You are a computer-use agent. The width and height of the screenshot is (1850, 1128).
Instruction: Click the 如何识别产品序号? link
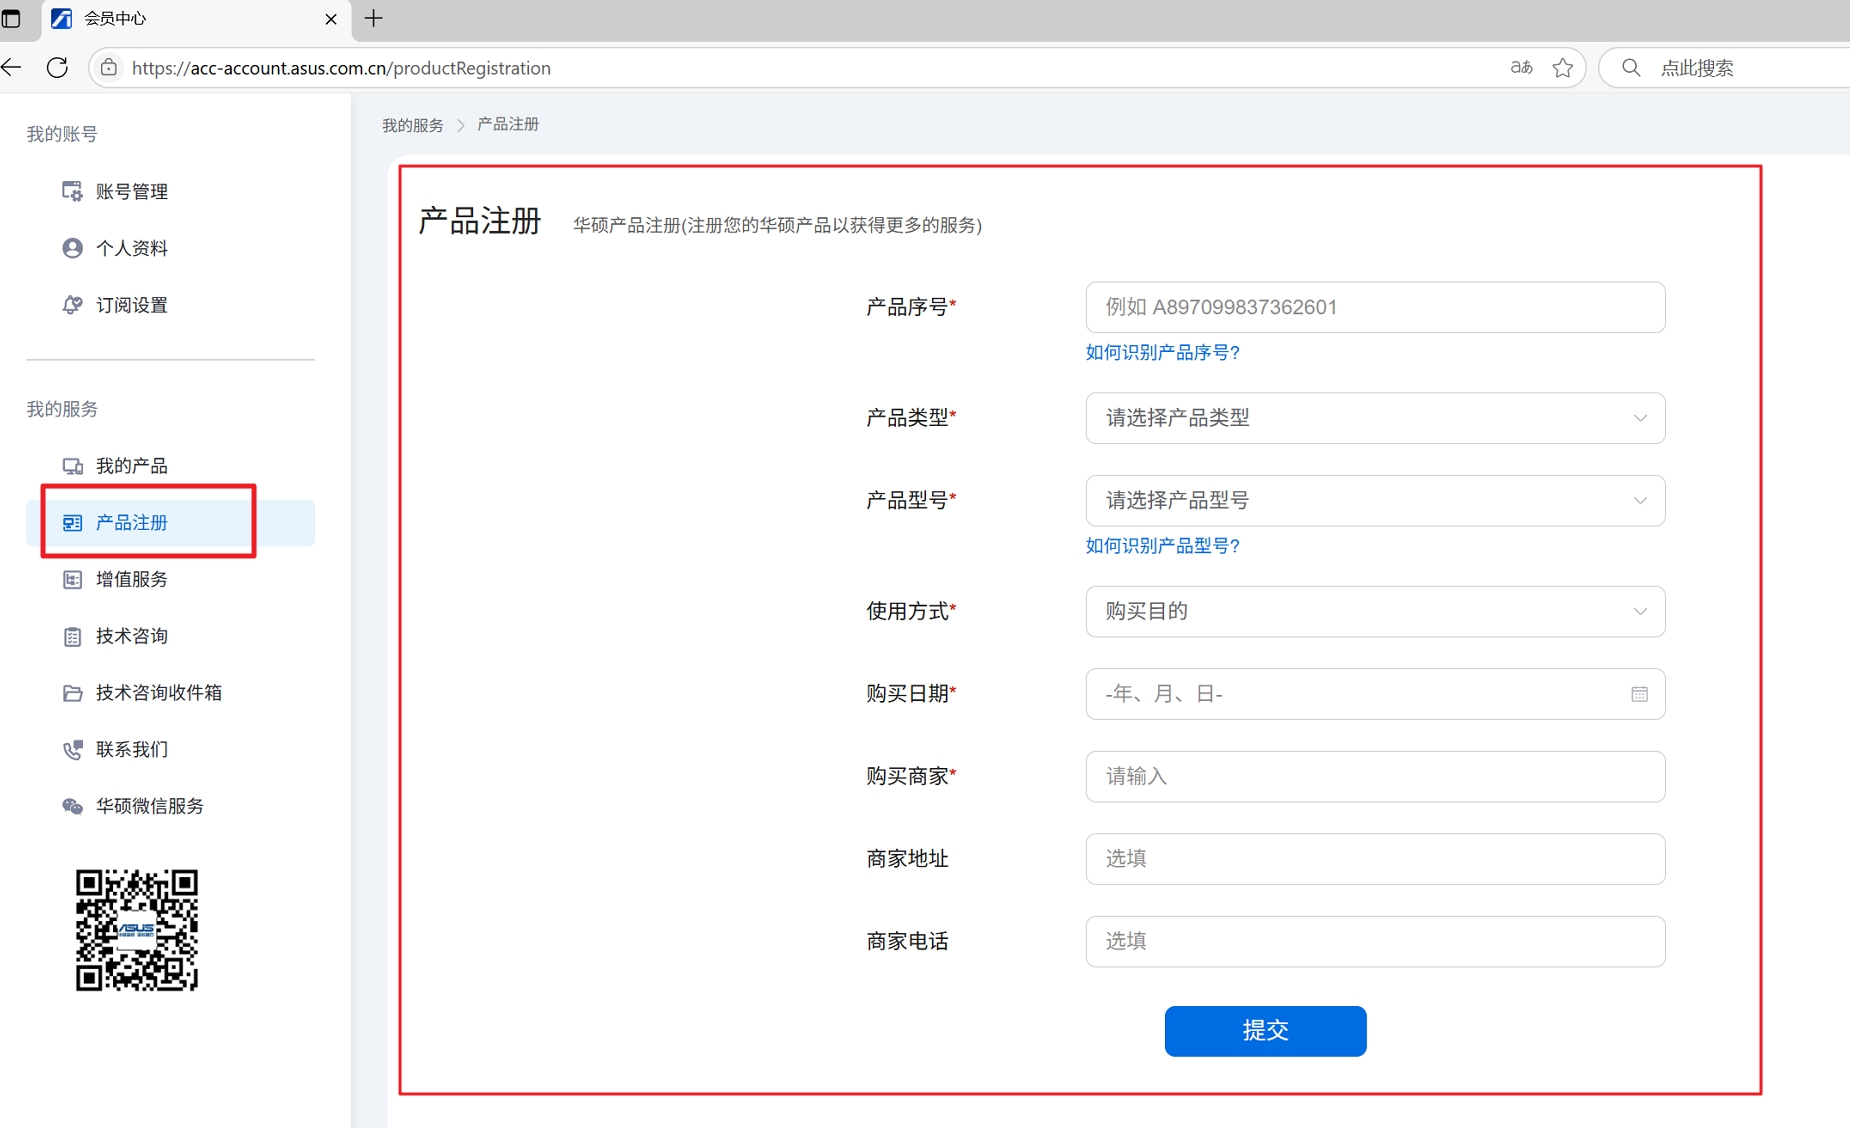point(1163,352)
